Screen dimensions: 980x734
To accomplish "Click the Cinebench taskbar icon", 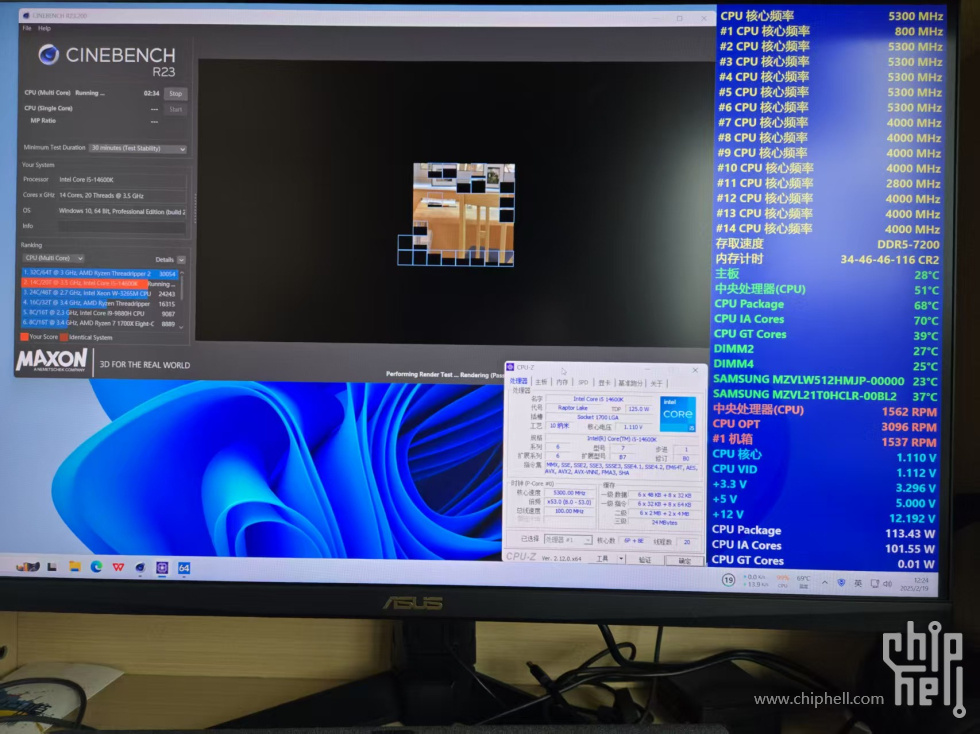I will click(140, 567).
